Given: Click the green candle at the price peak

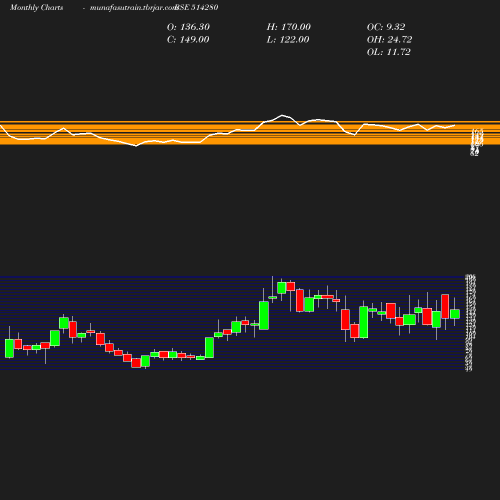Looking at the screenshot, I should point(282,288).
